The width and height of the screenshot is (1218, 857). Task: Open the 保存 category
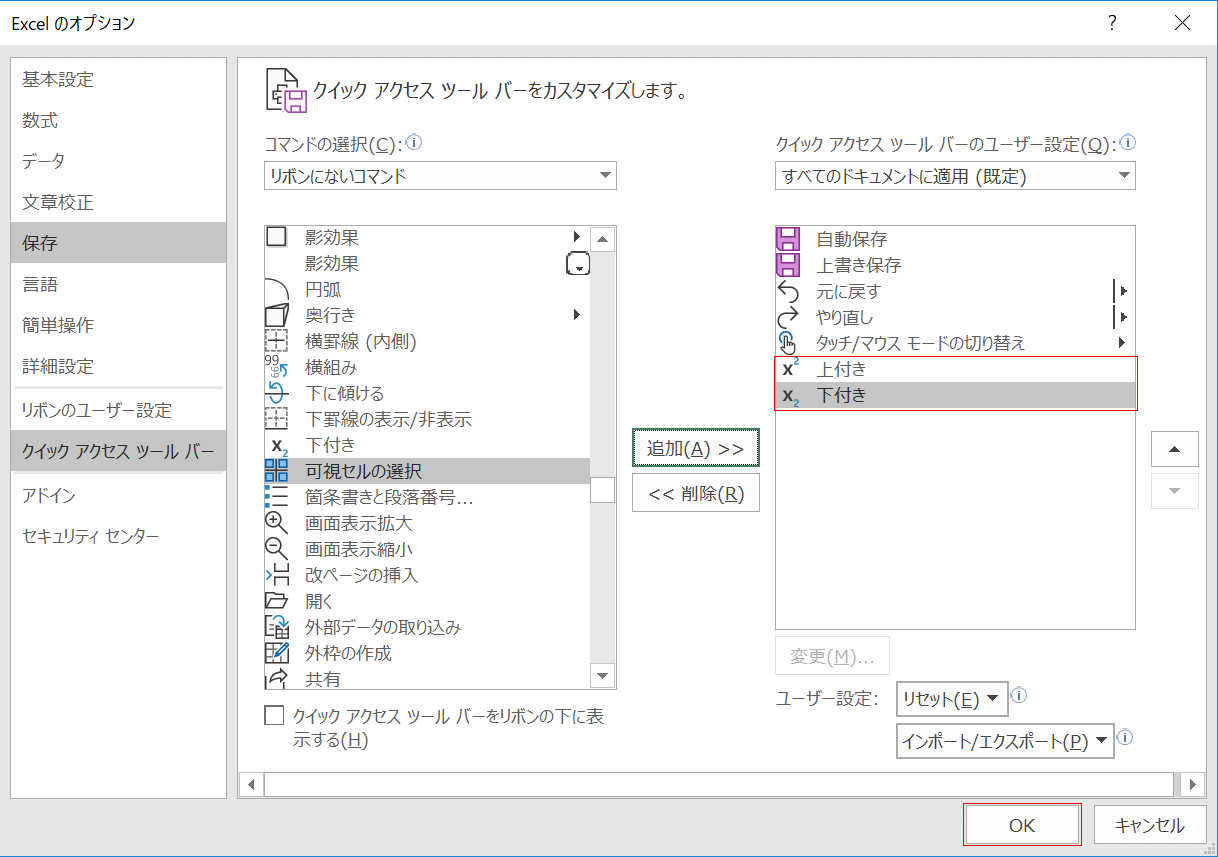point(119,243)
